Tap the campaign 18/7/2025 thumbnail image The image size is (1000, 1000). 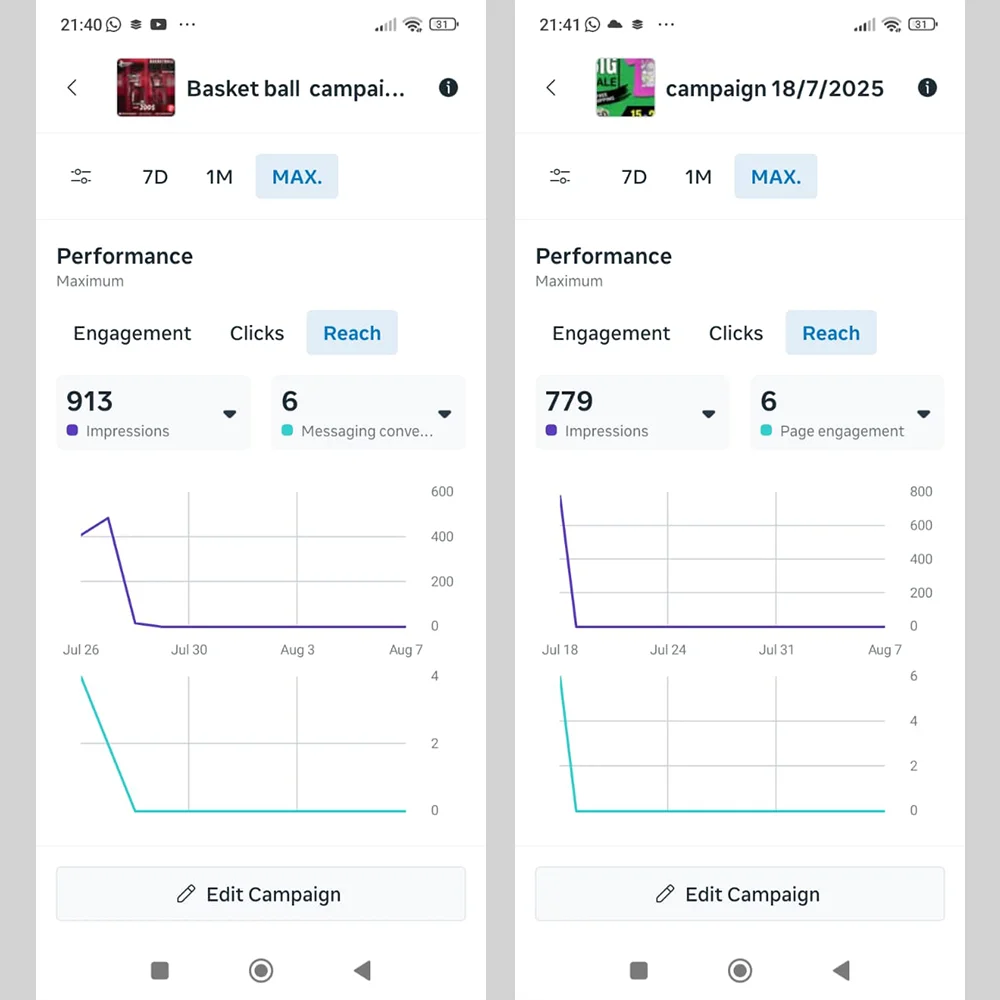[x=625, y=88]
